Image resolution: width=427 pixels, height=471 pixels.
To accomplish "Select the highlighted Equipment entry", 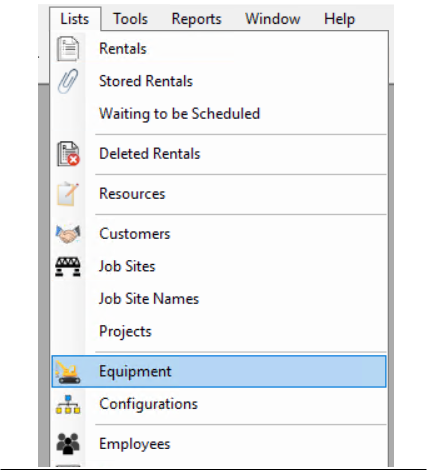I will (219, 371).
